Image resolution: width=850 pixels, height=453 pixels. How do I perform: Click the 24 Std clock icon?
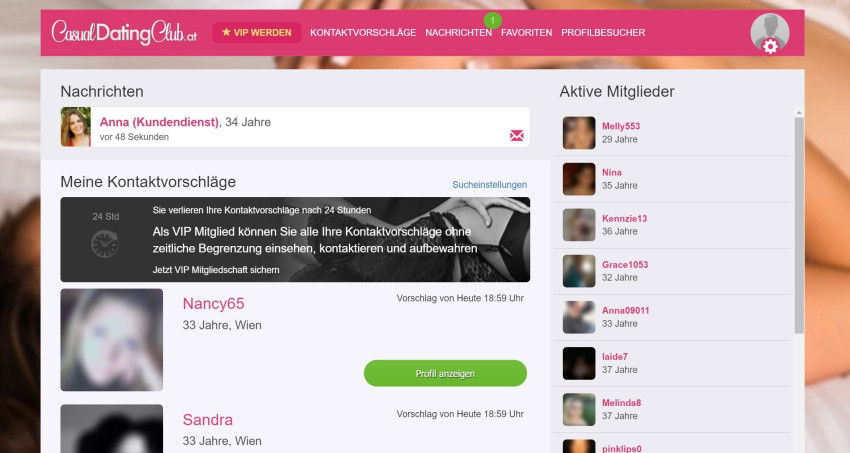(x=105, y=243)
